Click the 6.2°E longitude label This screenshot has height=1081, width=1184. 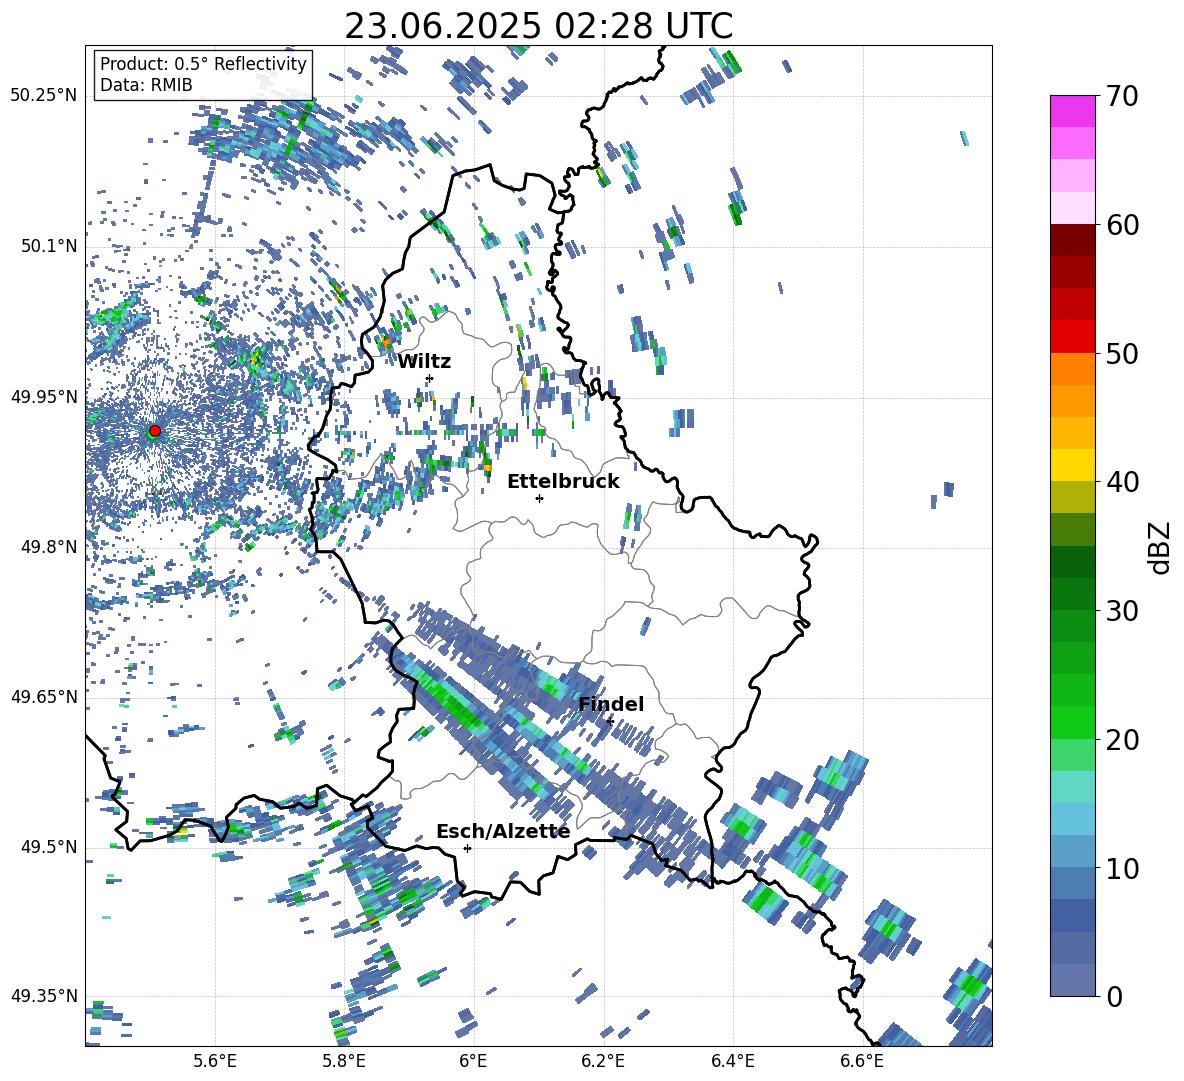click(x=603, y=1062)
